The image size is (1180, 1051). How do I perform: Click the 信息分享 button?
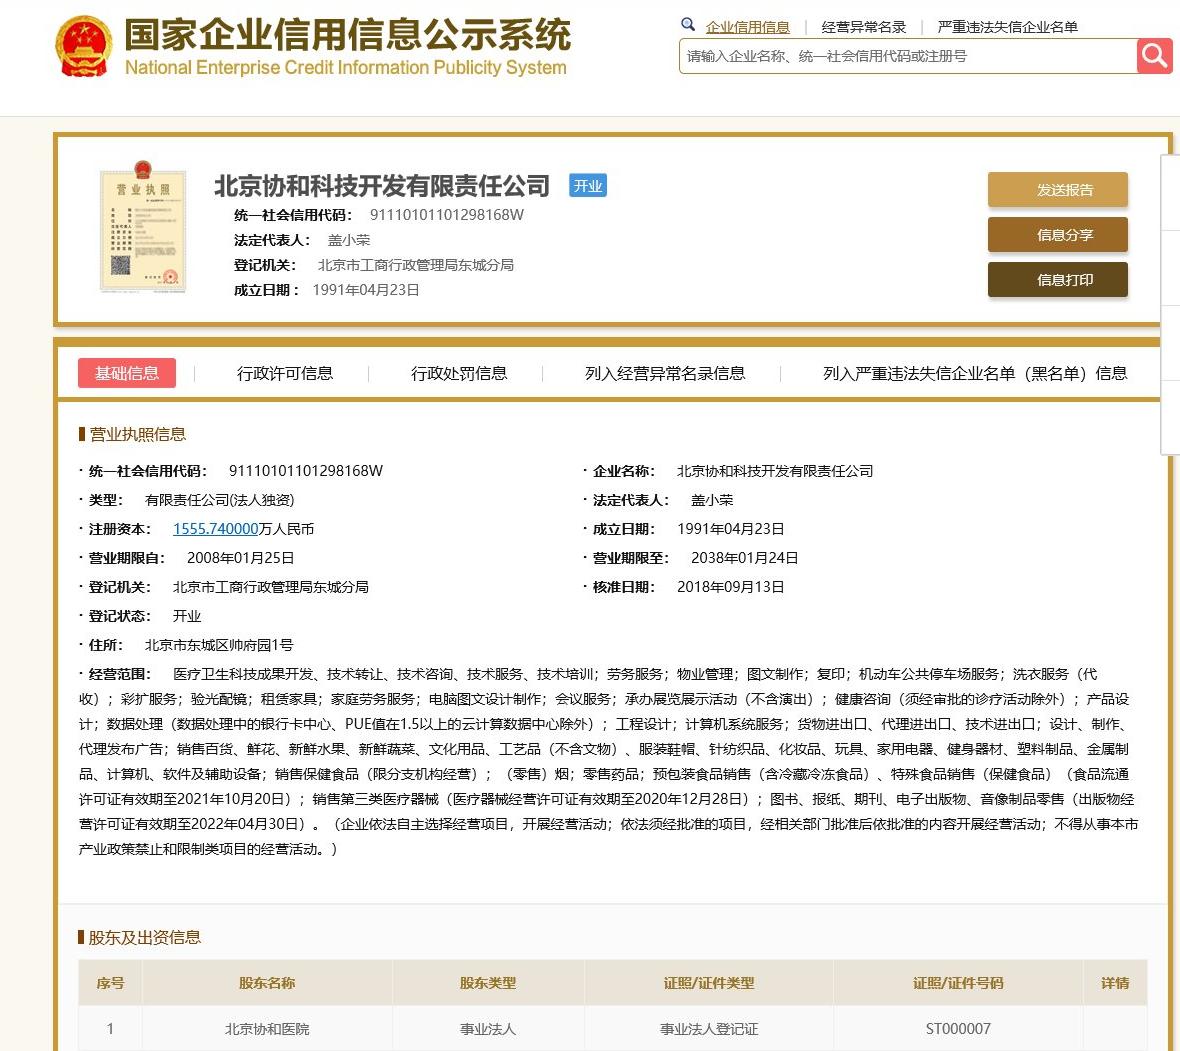(1057, 234)
